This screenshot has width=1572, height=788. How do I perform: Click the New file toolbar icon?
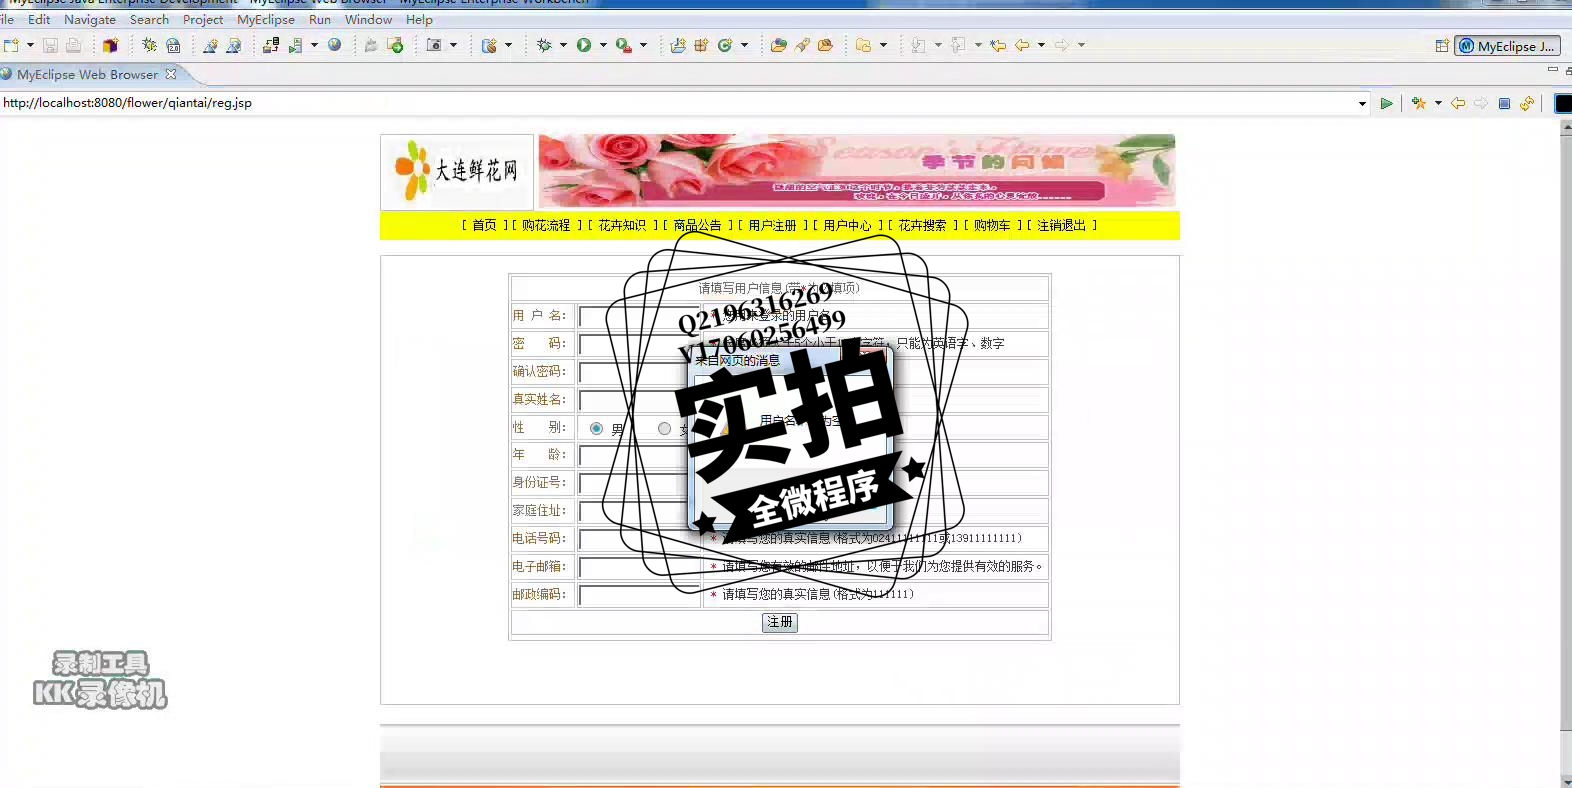(x=11, y=45)
